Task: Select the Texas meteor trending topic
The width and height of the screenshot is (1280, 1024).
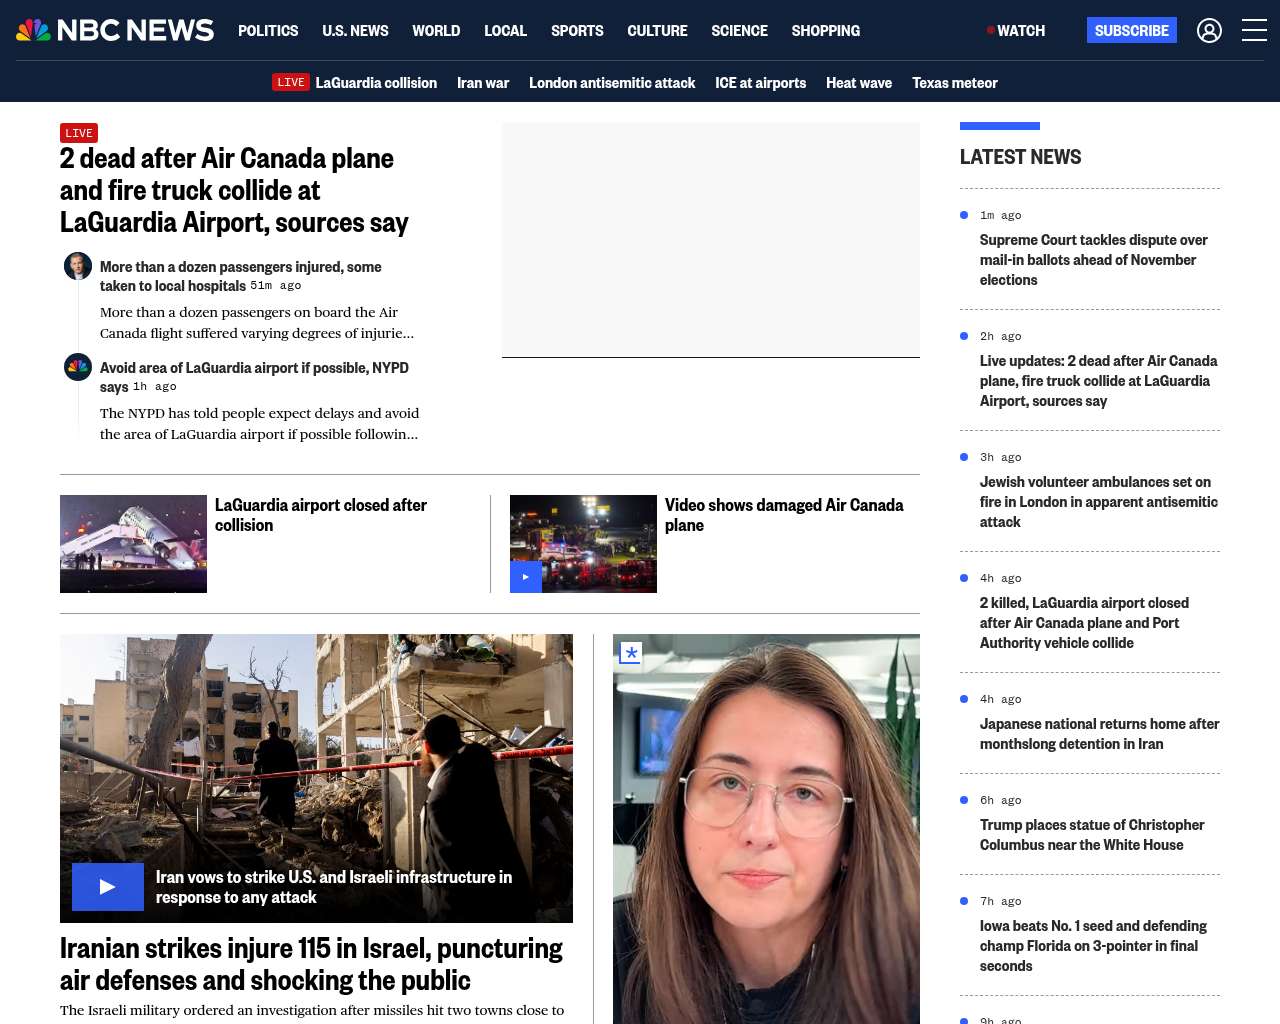Action: [954, 83]
